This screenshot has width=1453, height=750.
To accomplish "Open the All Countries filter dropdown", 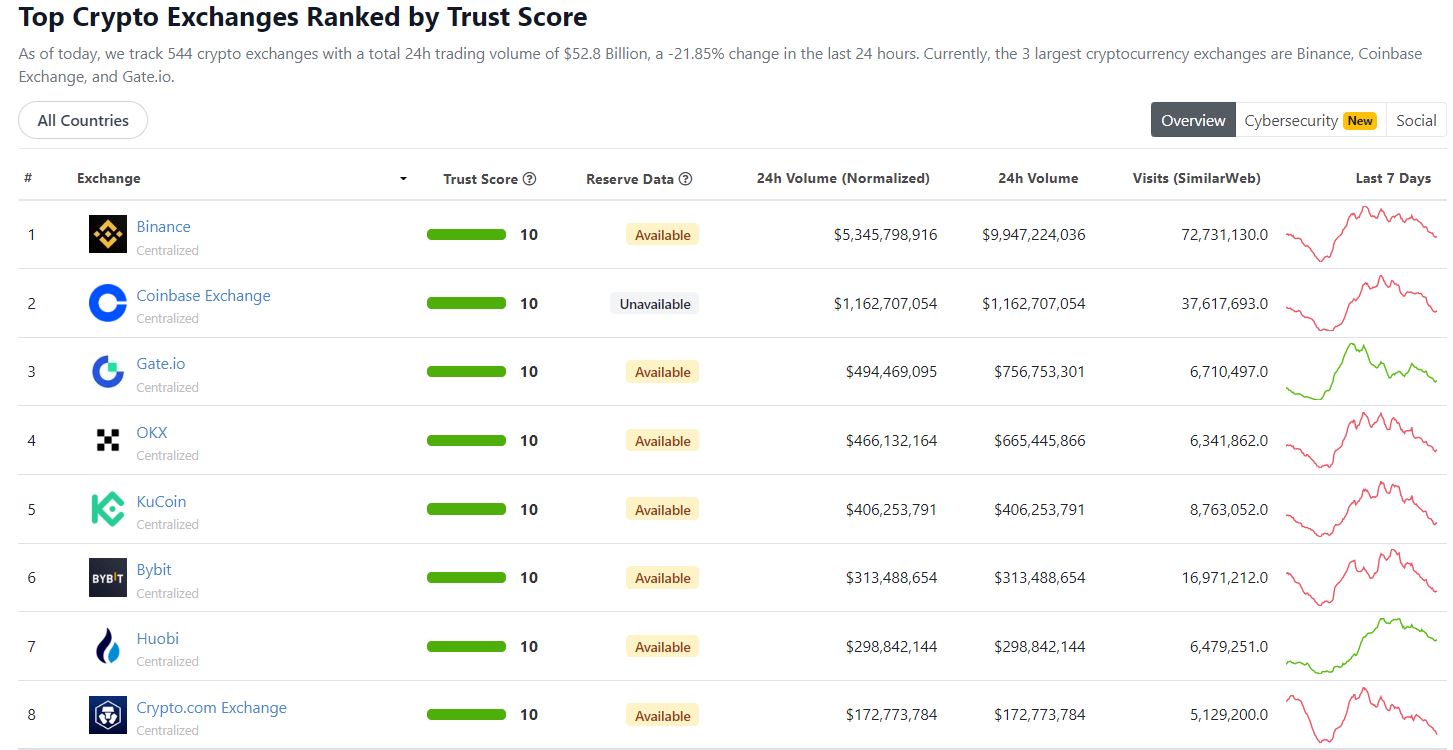I will pyautogui.click(x=83, y=120).
